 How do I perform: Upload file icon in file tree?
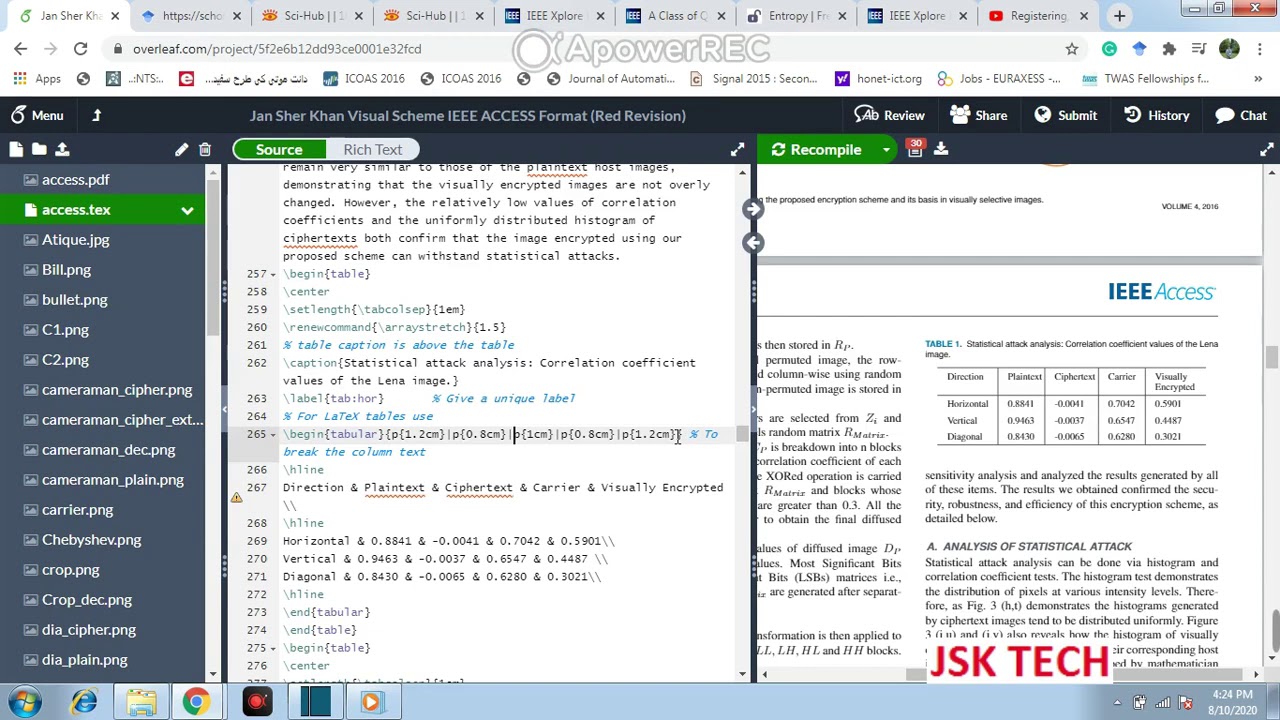(62, 149)
